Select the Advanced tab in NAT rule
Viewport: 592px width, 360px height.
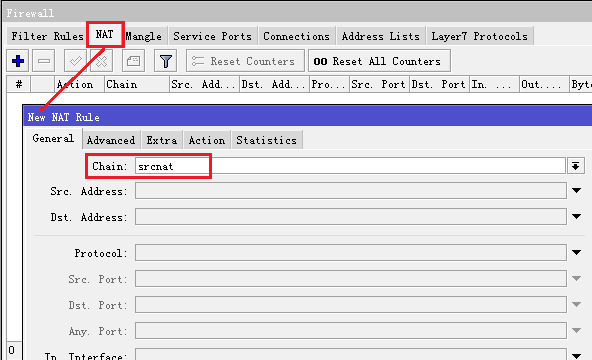tap(111, 140)
